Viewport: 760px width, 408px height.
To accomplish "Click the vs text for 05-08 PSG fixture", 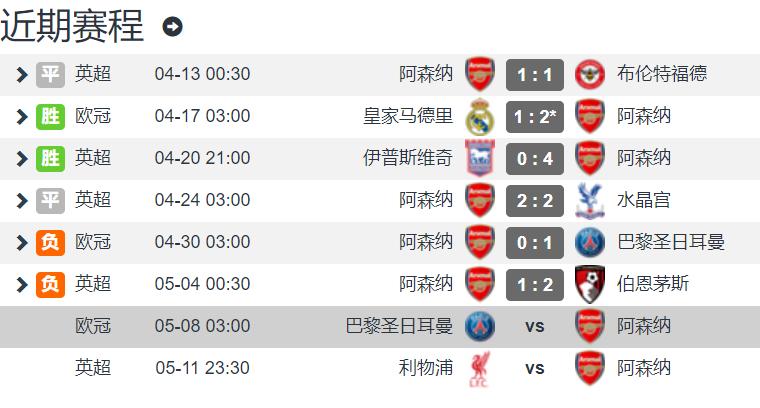I will coord(535,327).
